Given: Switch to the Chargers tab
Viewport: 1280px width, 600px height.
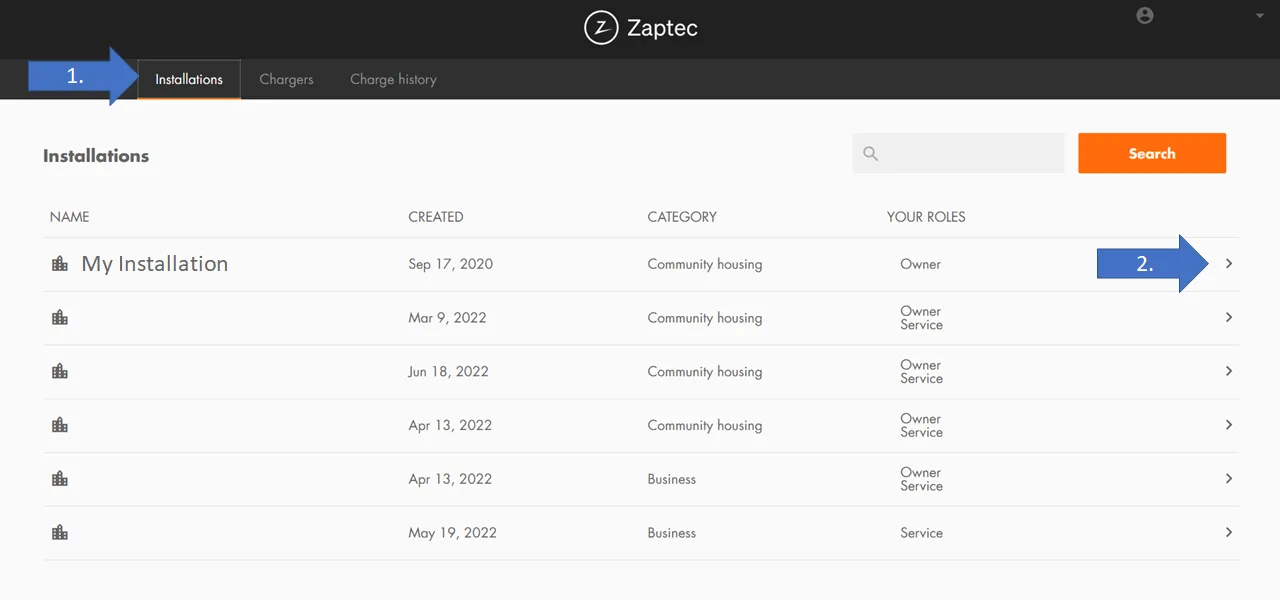Looking at the screenshot, I should click(286, 79).
